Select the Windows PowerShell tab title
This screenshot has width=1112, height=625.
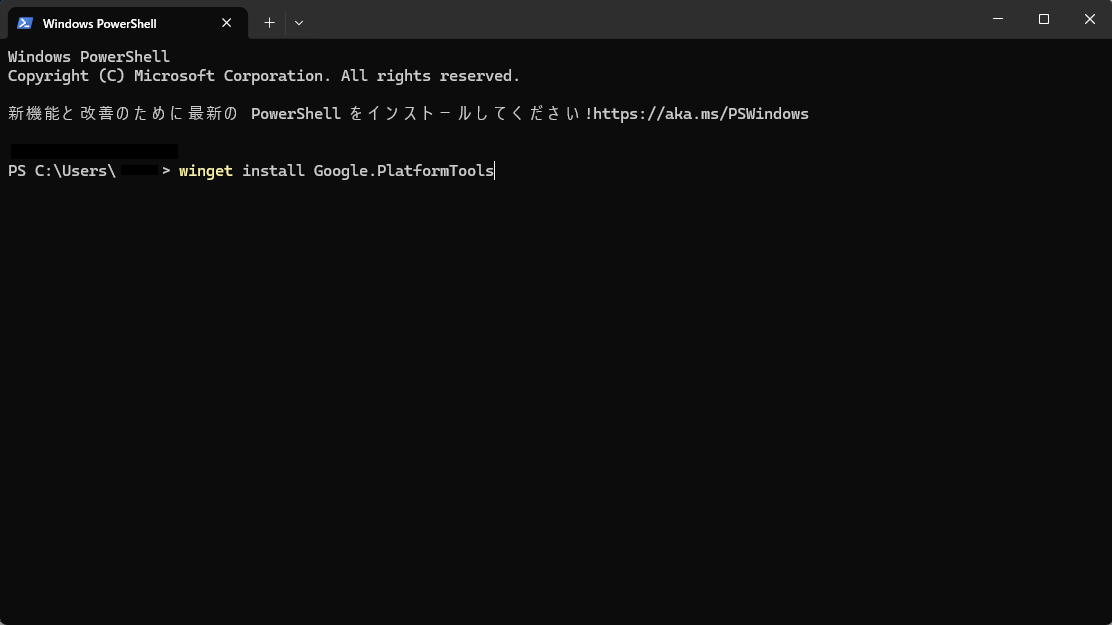pyautogui.click(x=99, y=23)
